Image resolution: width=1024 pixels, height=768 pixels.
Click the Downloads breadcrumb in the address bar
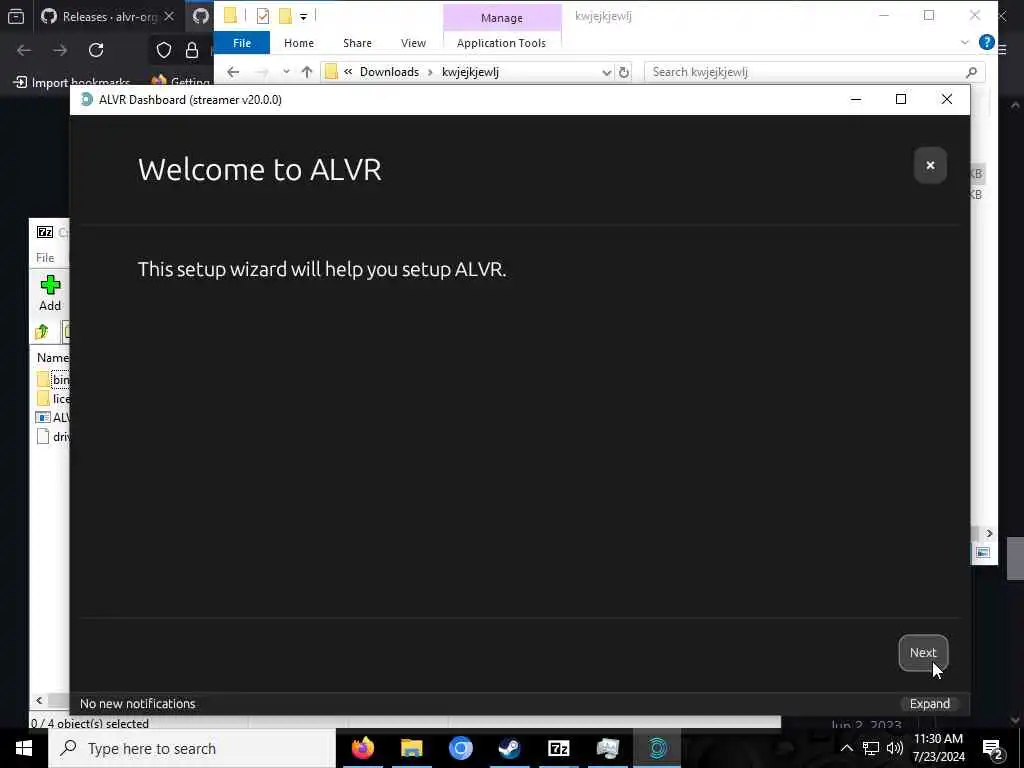coord(389,72)
